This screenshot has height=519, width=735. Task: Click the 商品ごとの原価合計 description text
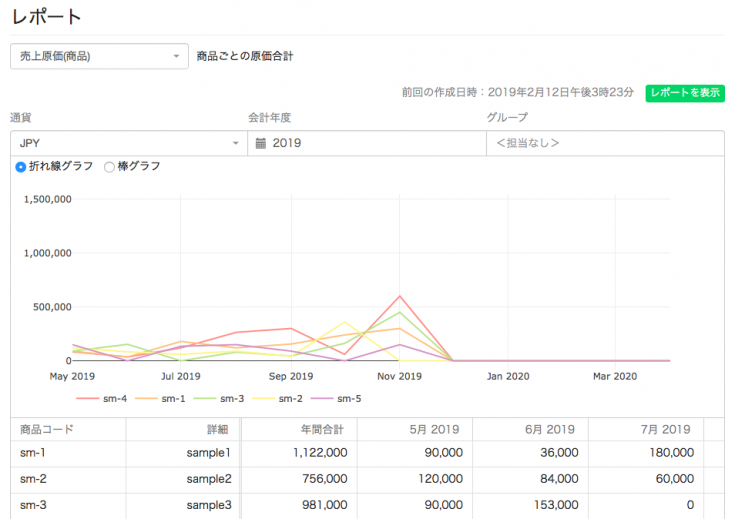coord(245,56)
